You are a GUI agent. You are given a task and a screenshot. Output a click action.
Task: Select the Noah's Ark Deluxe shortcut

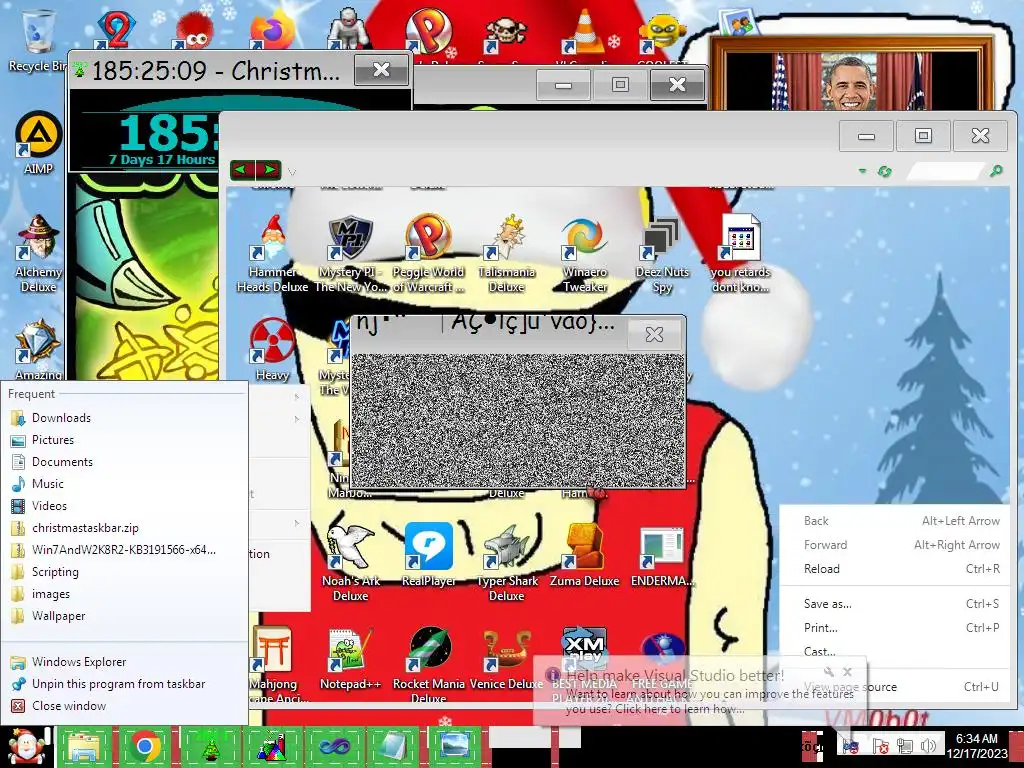pyautogui.click(x=350, y=562)
